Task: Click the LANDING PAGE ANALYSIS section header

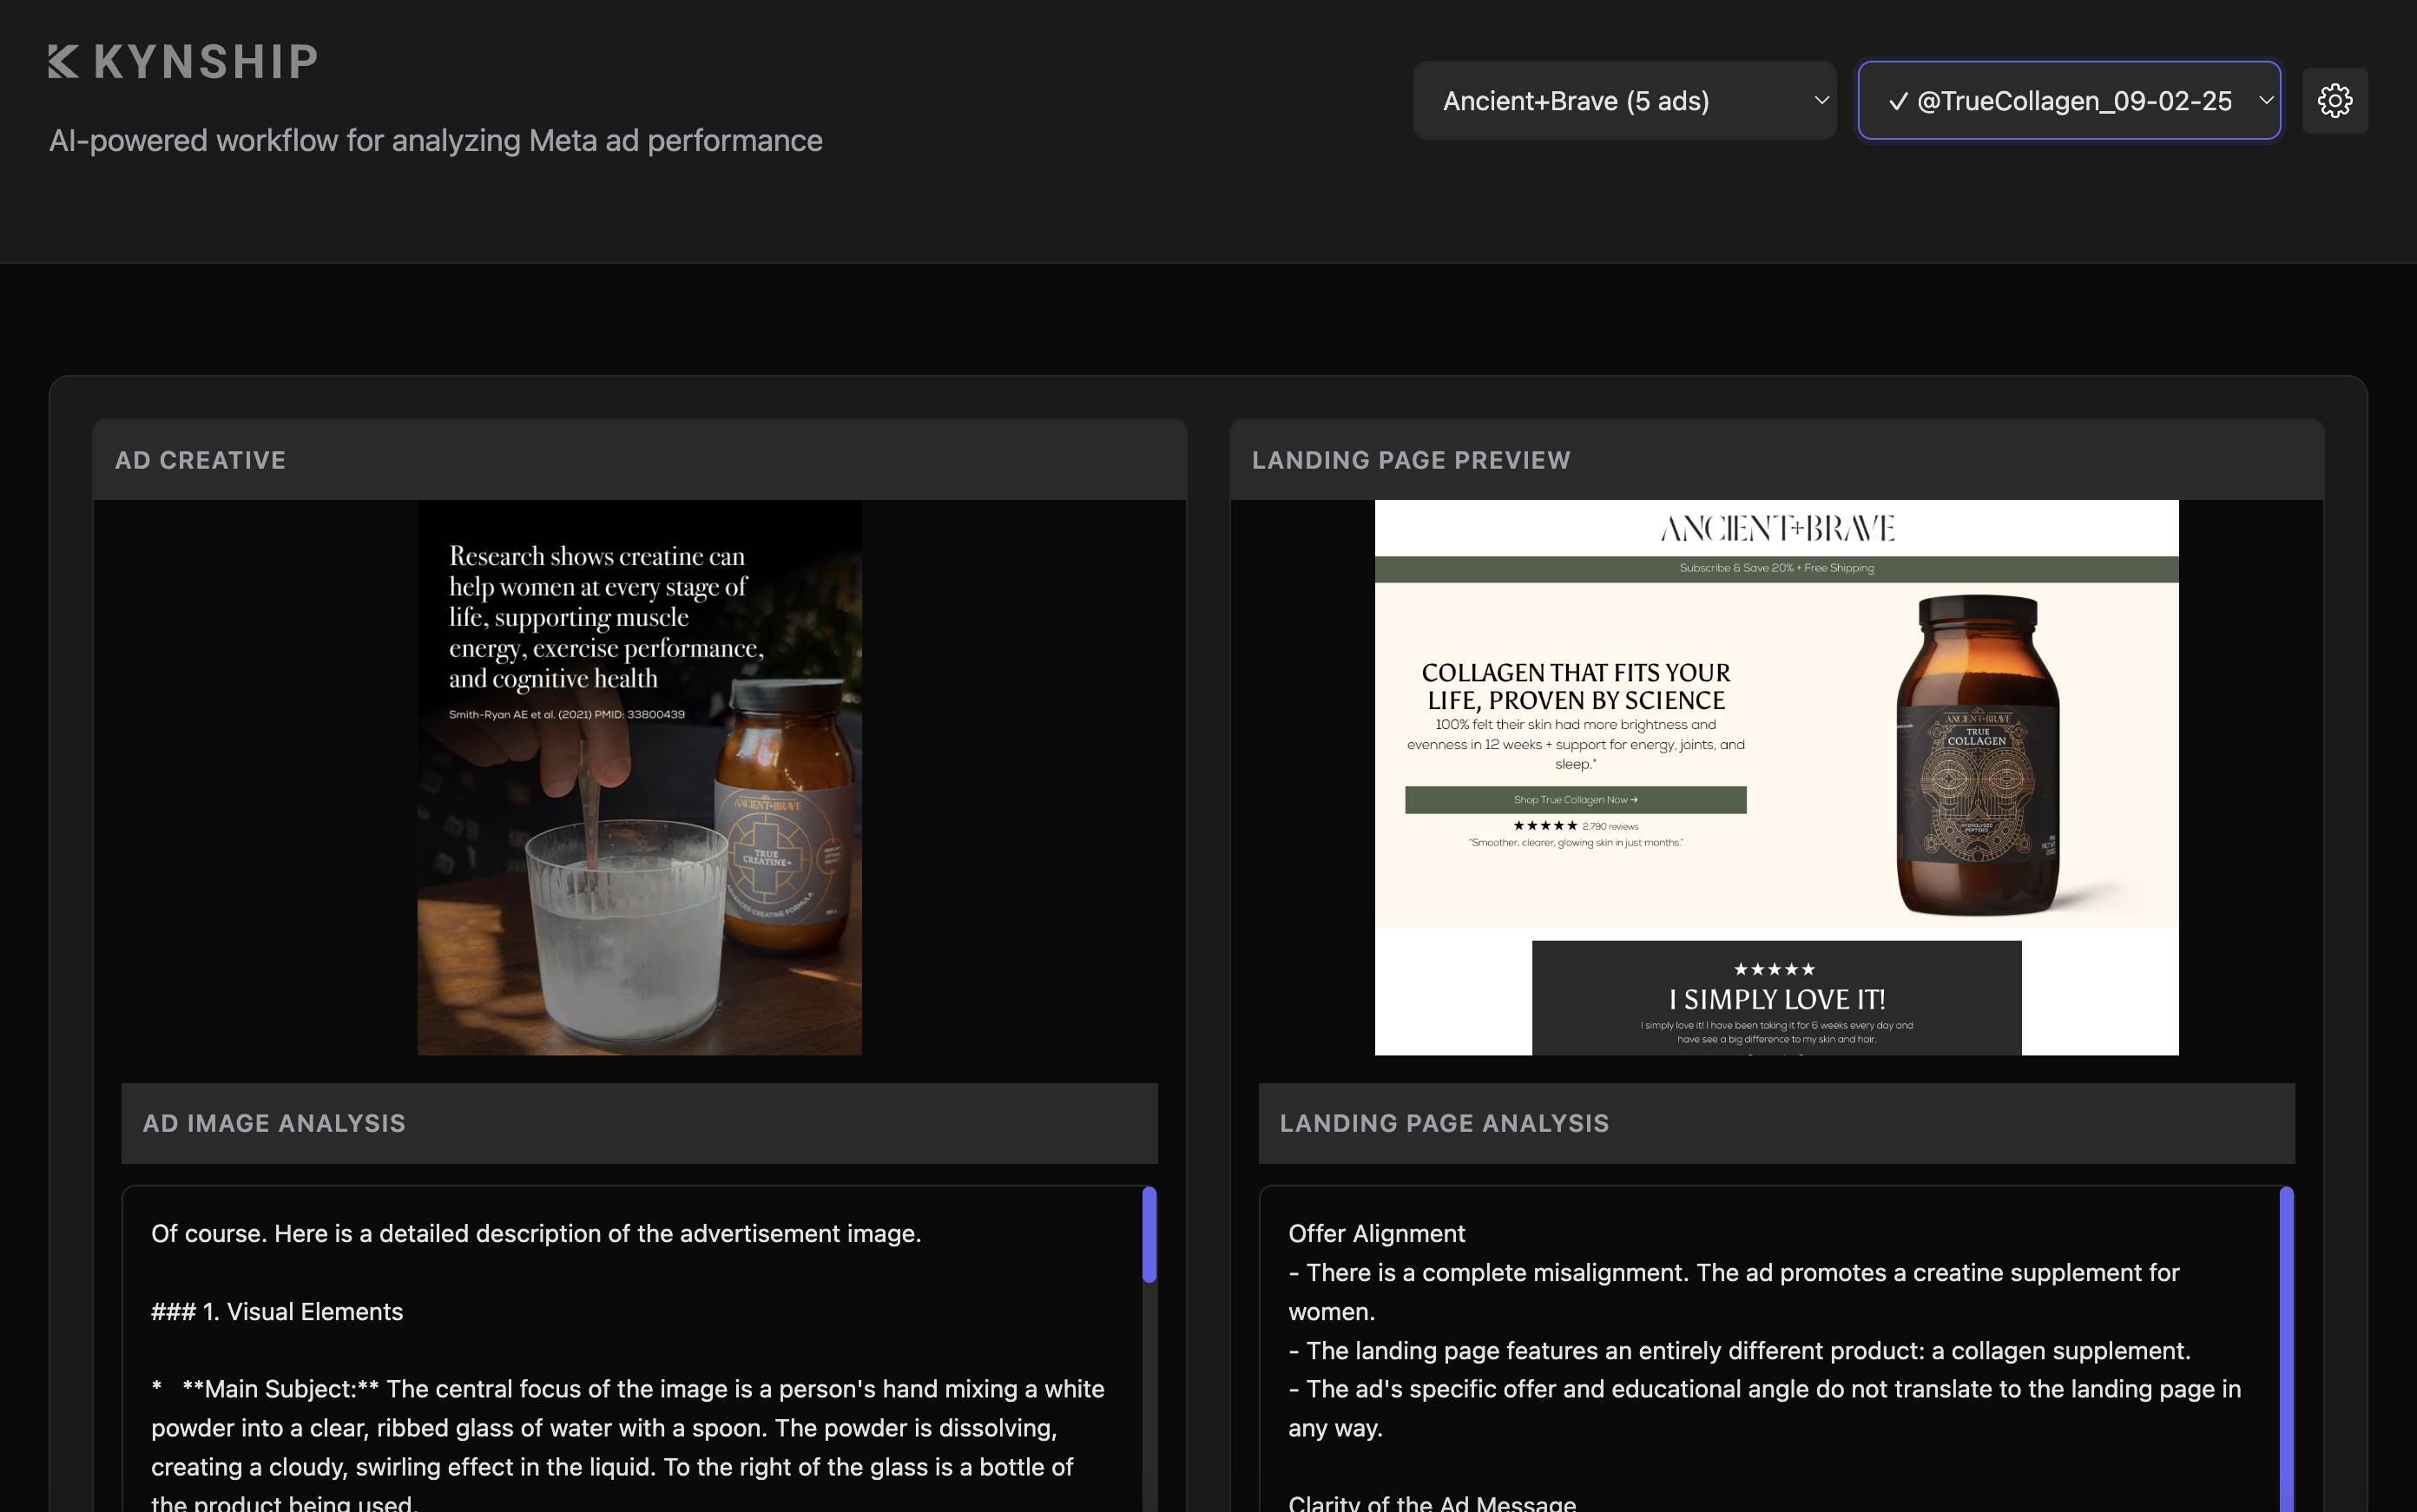Action: 1444,1123
